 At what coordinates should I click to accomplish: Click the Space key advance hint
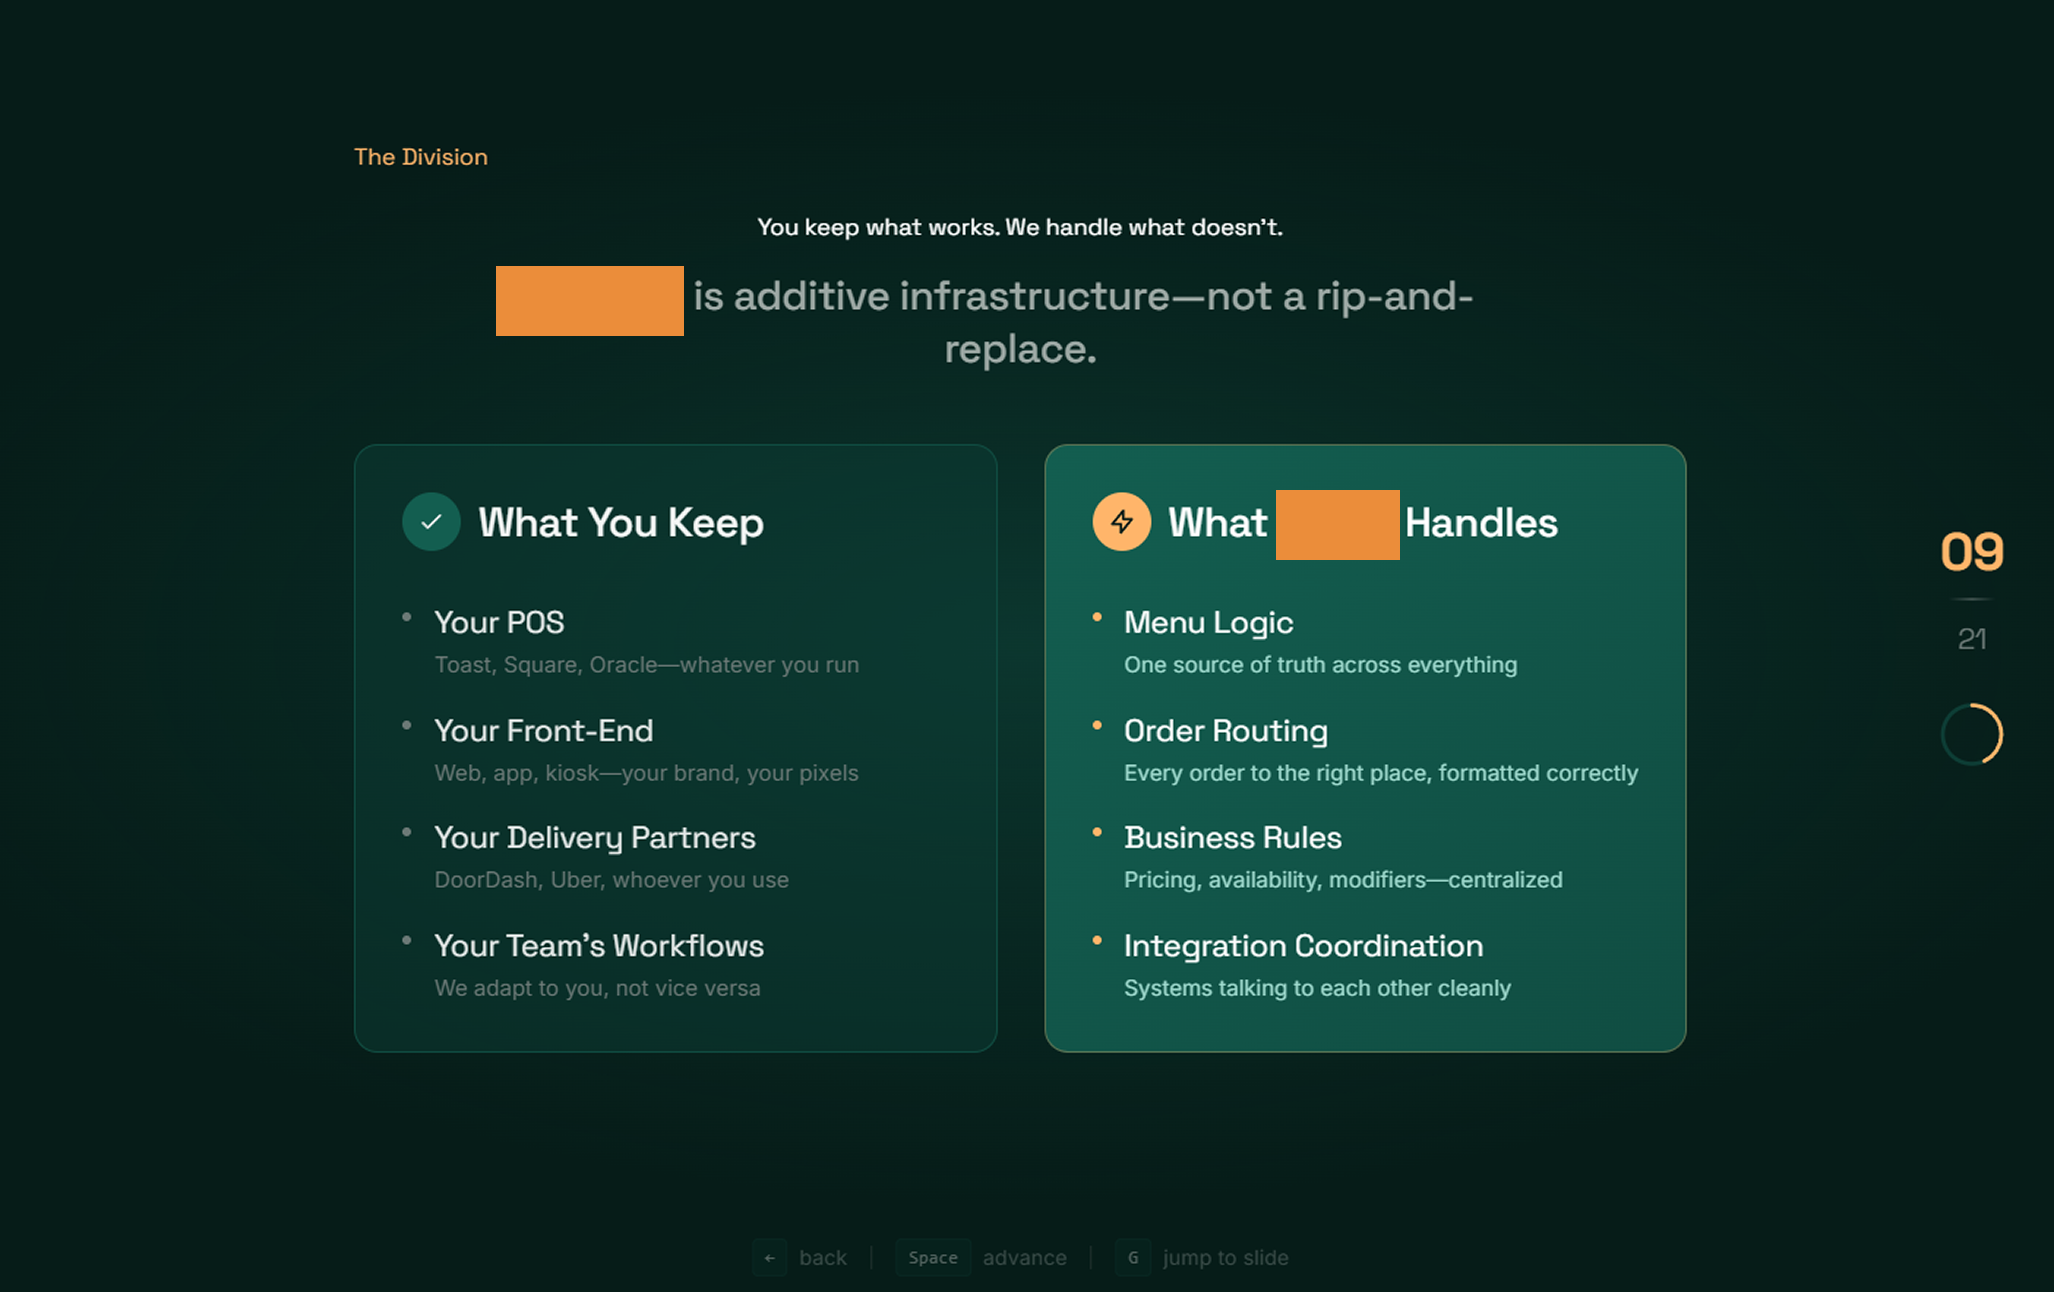point(932,1258)
